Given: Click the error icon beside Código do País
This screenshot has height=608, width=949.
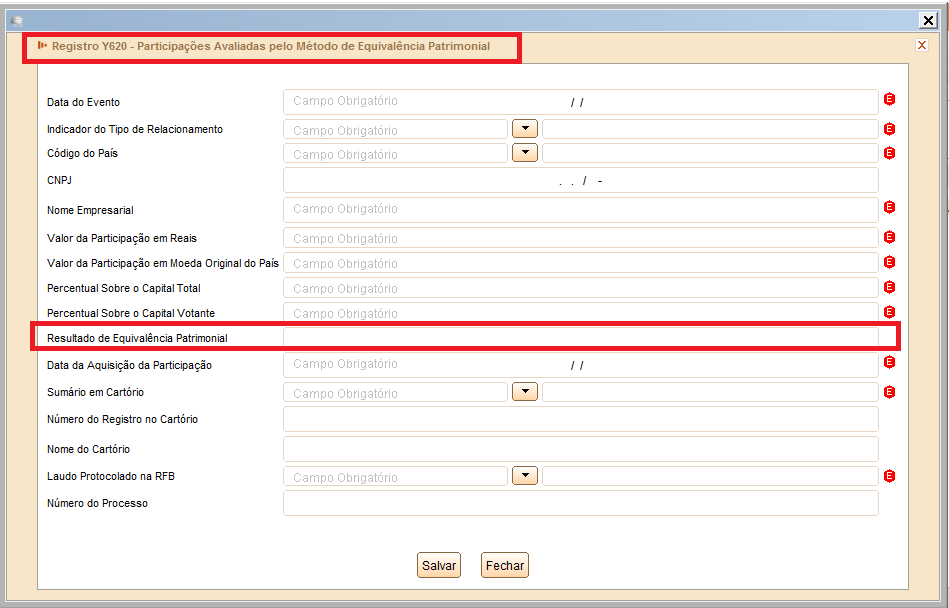Looking at the screenshot, I should [x=889, y=153].
